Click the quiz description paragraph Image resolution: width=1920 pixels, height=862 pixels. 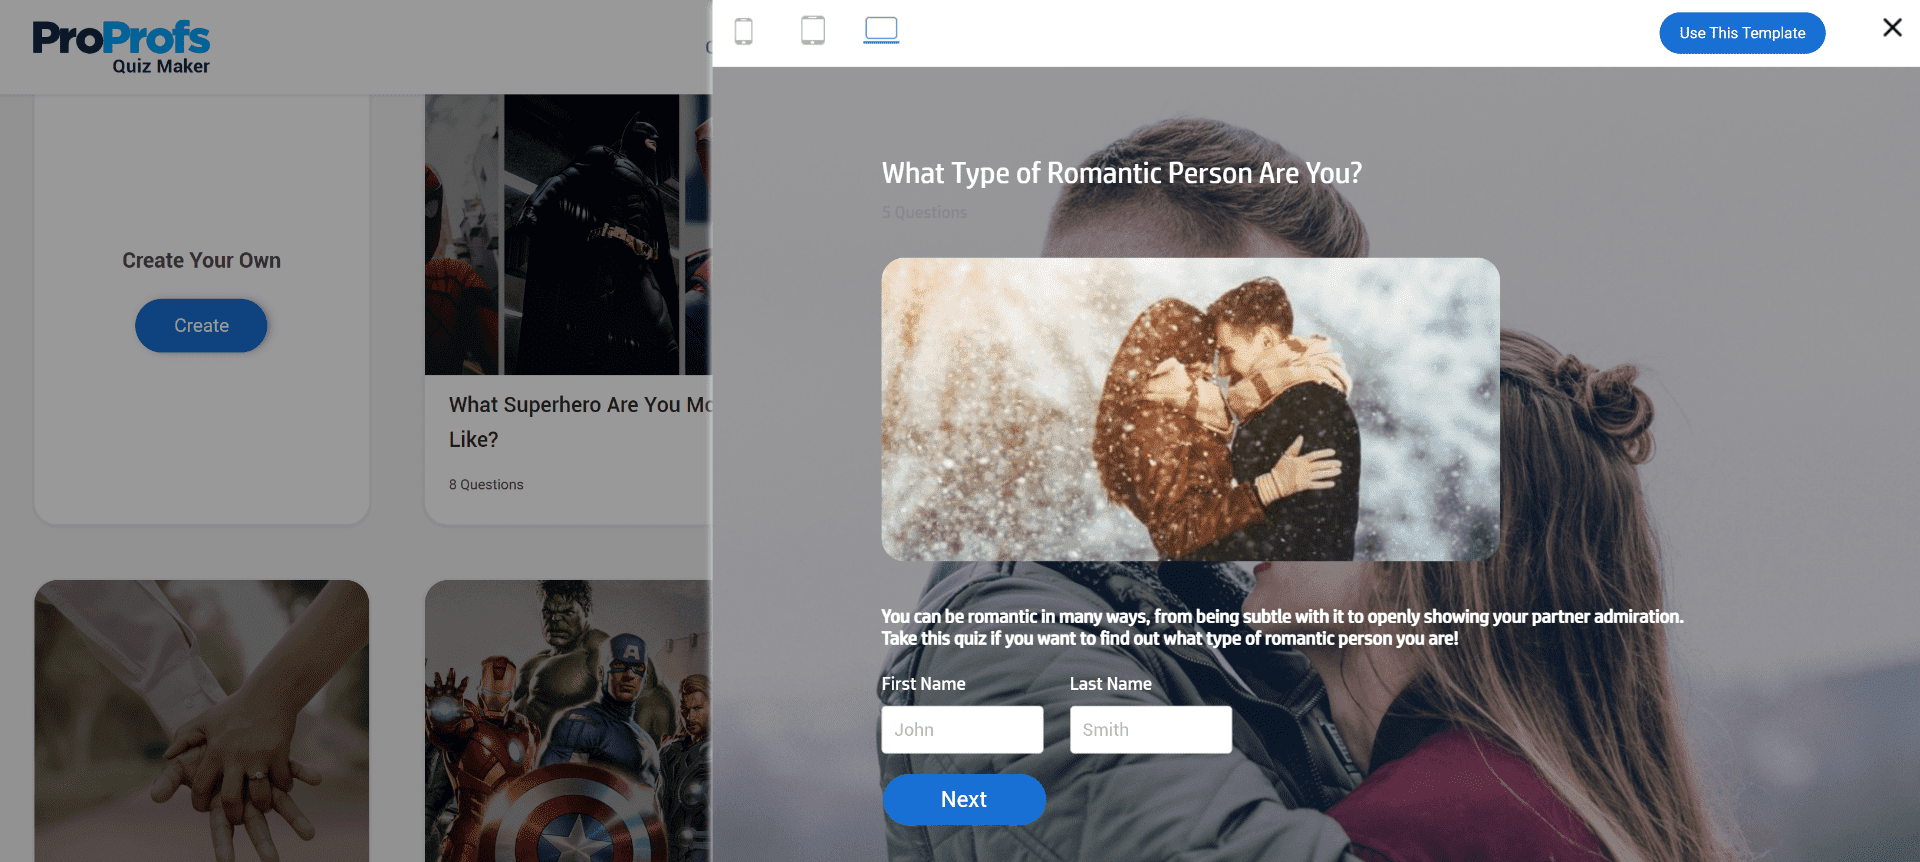[1281, 628]
